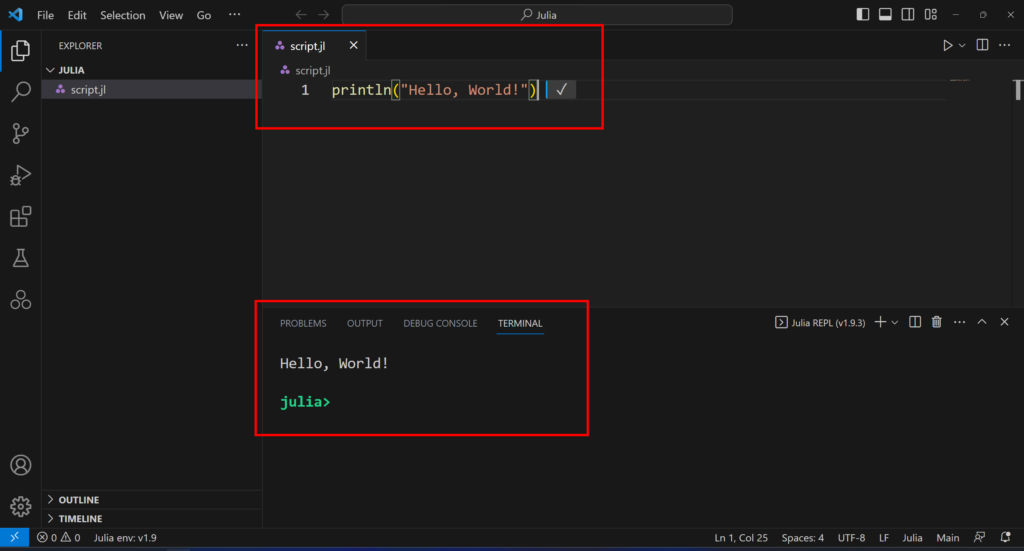The width and height of the screenshot is (1024, 551).
Task: Open run options dropdown beside play button
Action: (x=962, y=46)
